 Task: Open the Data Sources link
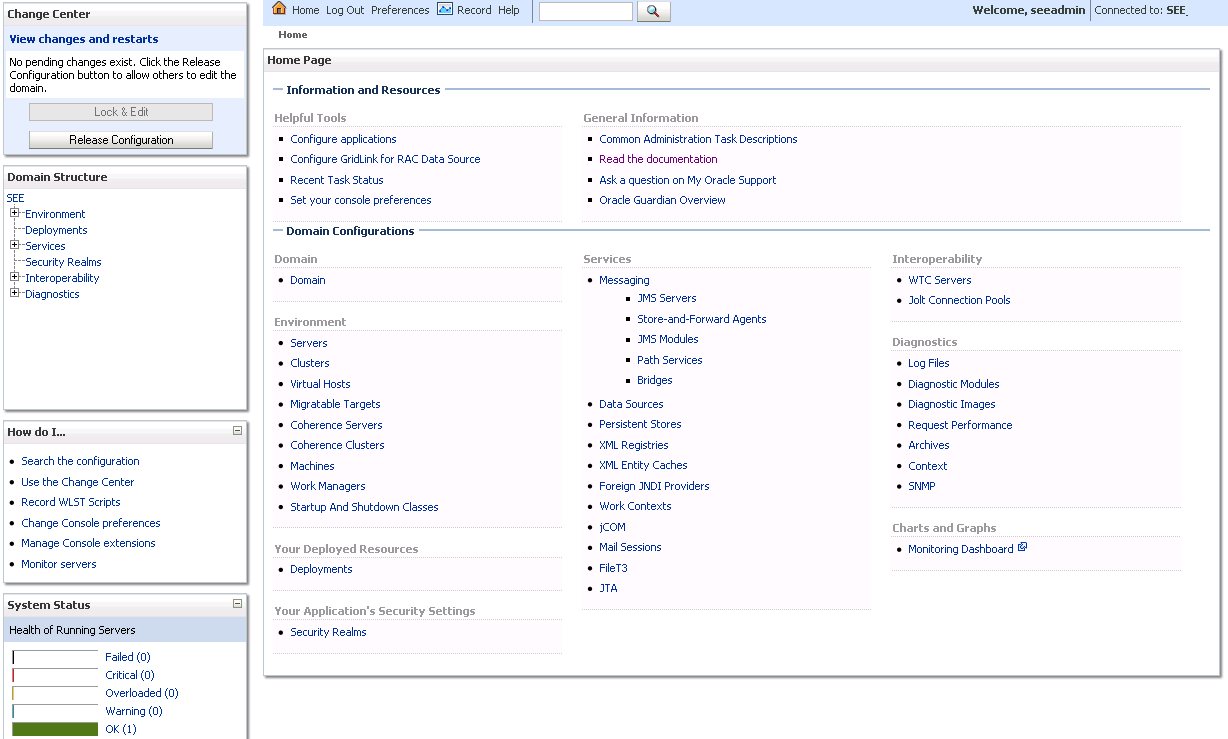tap(631, 404)
